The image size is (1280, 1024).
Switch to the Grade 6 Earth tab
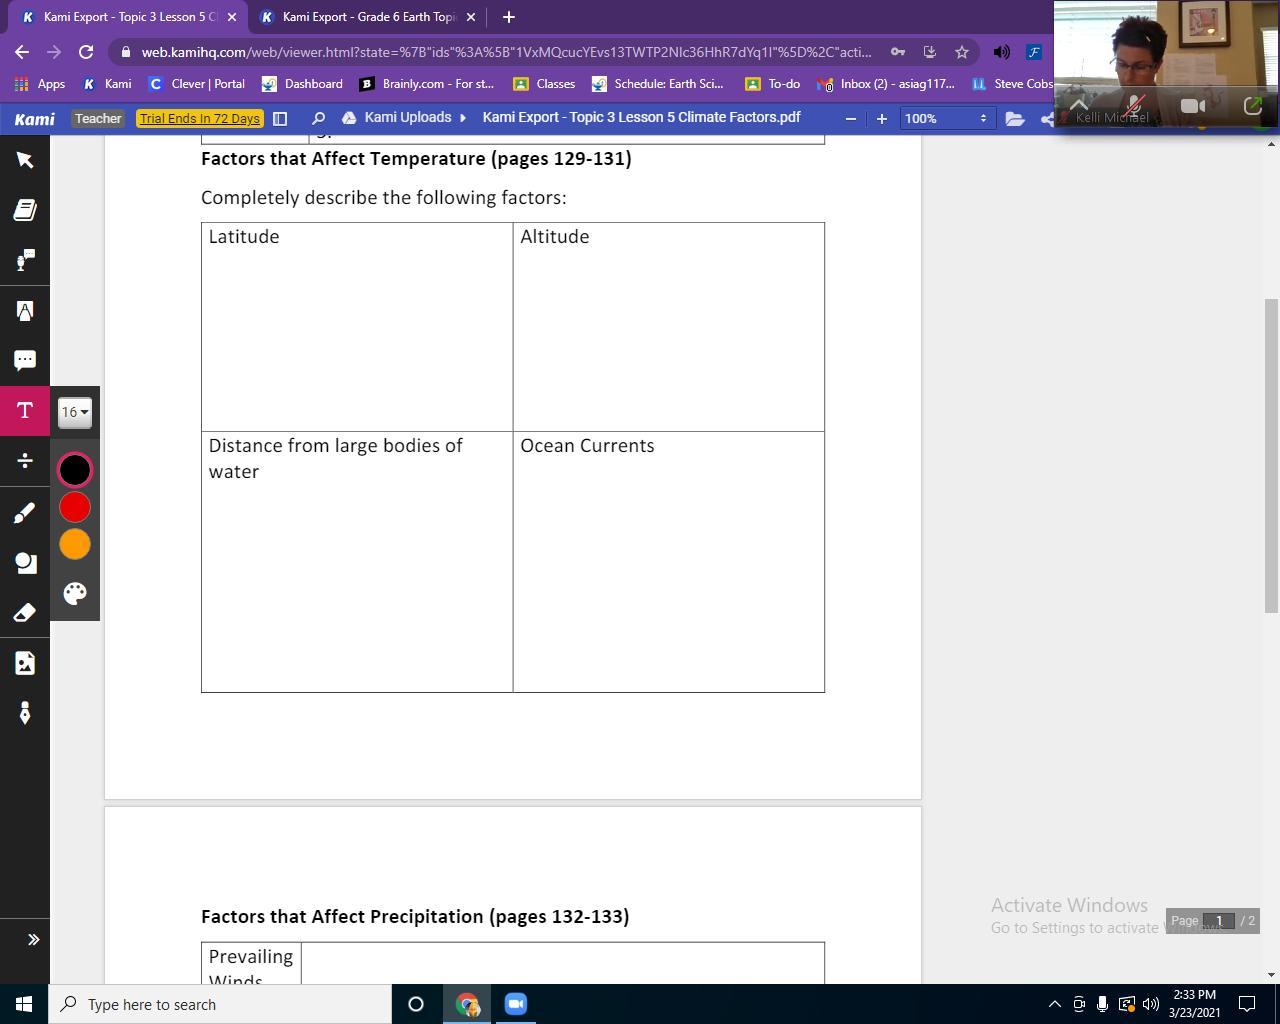point(368,17)
